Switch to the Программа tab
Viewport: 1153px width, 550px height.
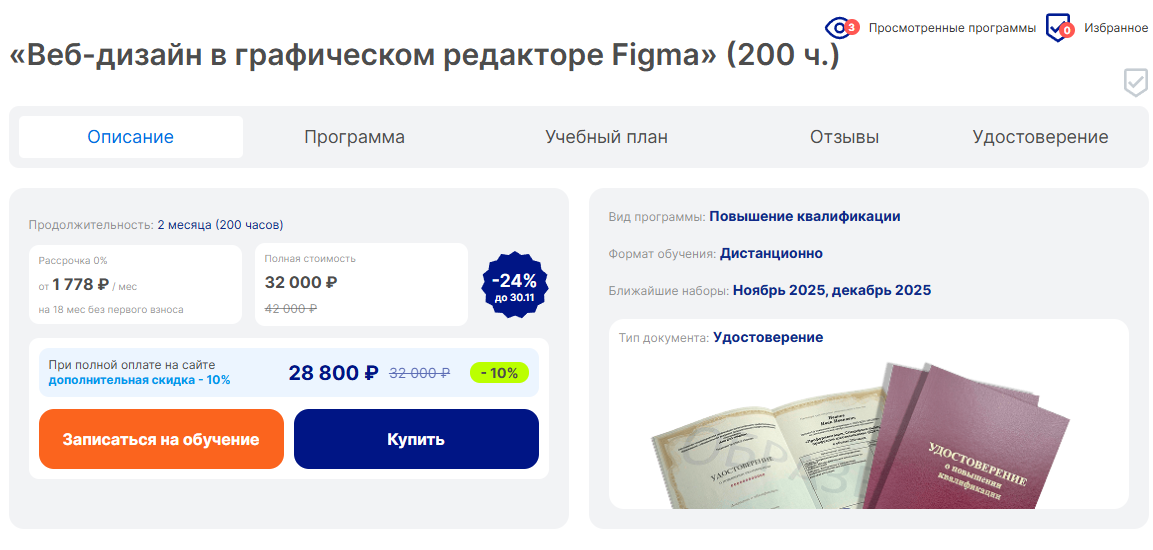(x=354, y=137)
